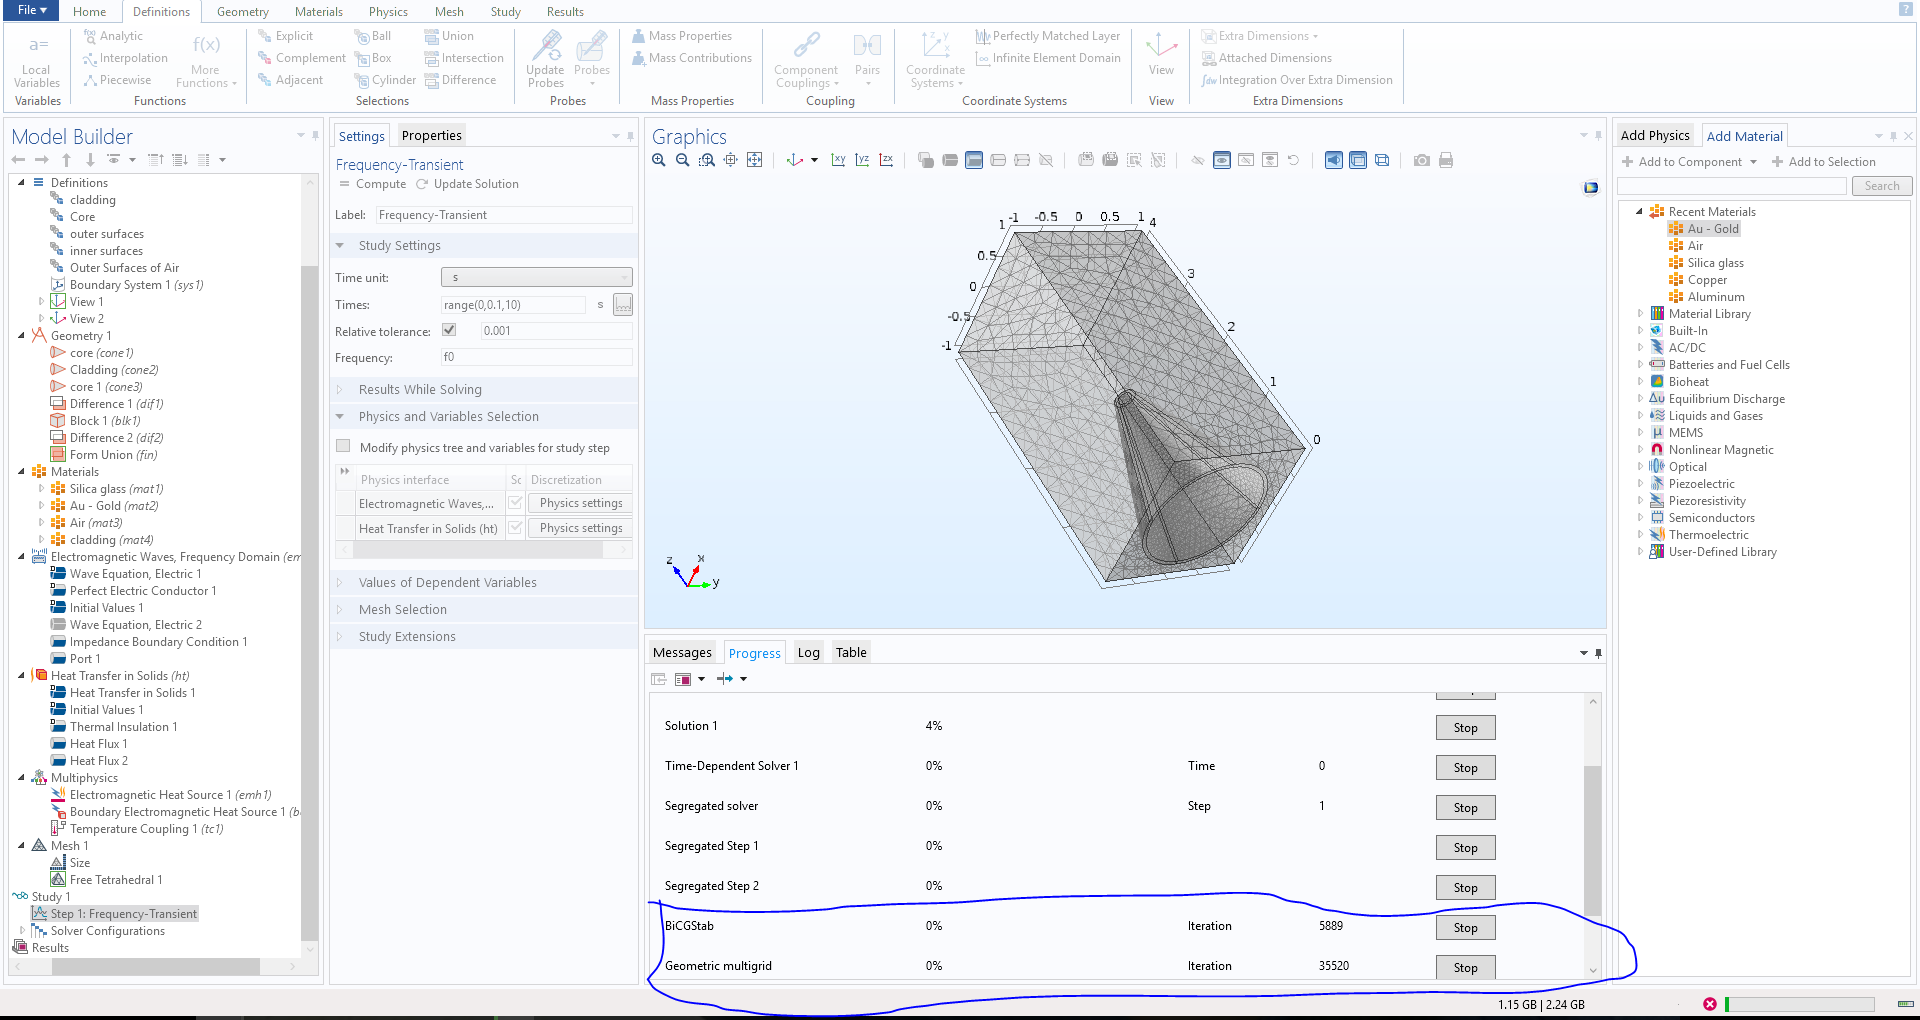Switch to the Log tab

pos(808,653)
